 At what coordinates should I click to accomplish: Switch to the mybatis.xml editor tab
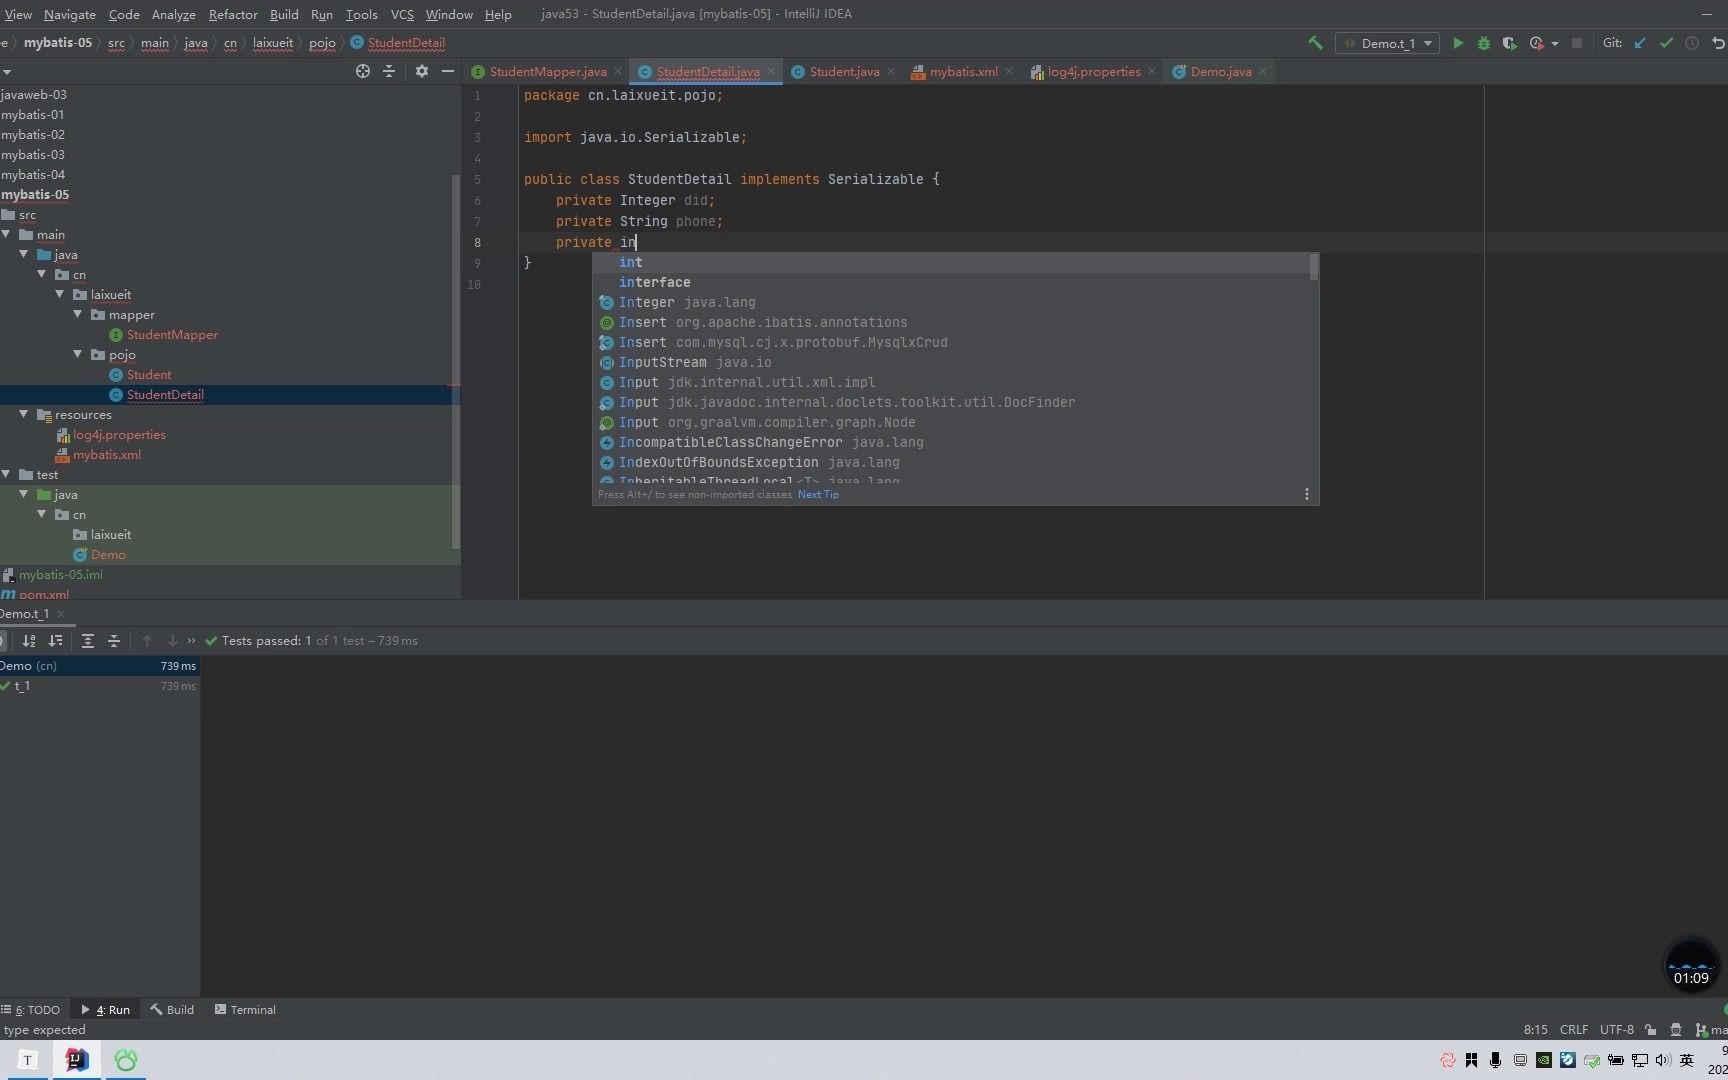[x=962, y=72]
